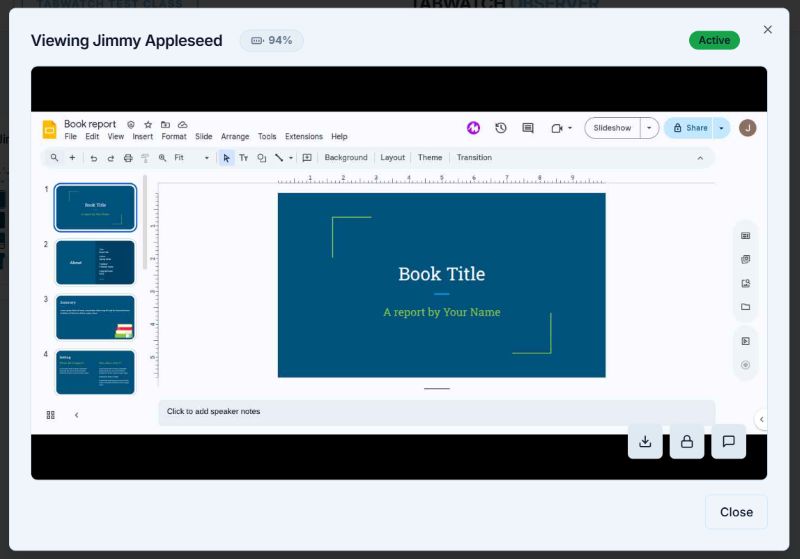
Task: Open version history clock icon
Action: click(501, 128)
